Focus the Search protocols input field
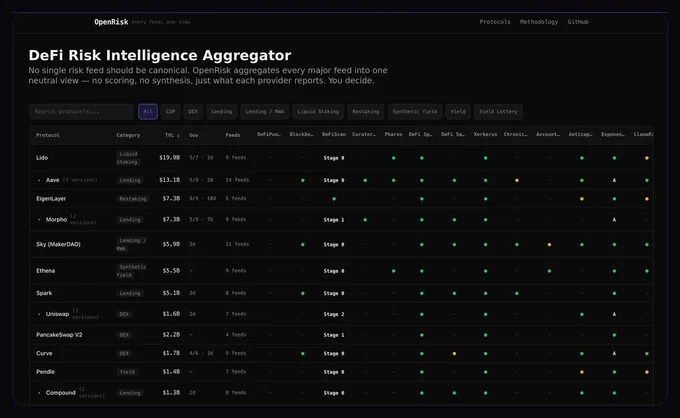 [x=81, y=111]
